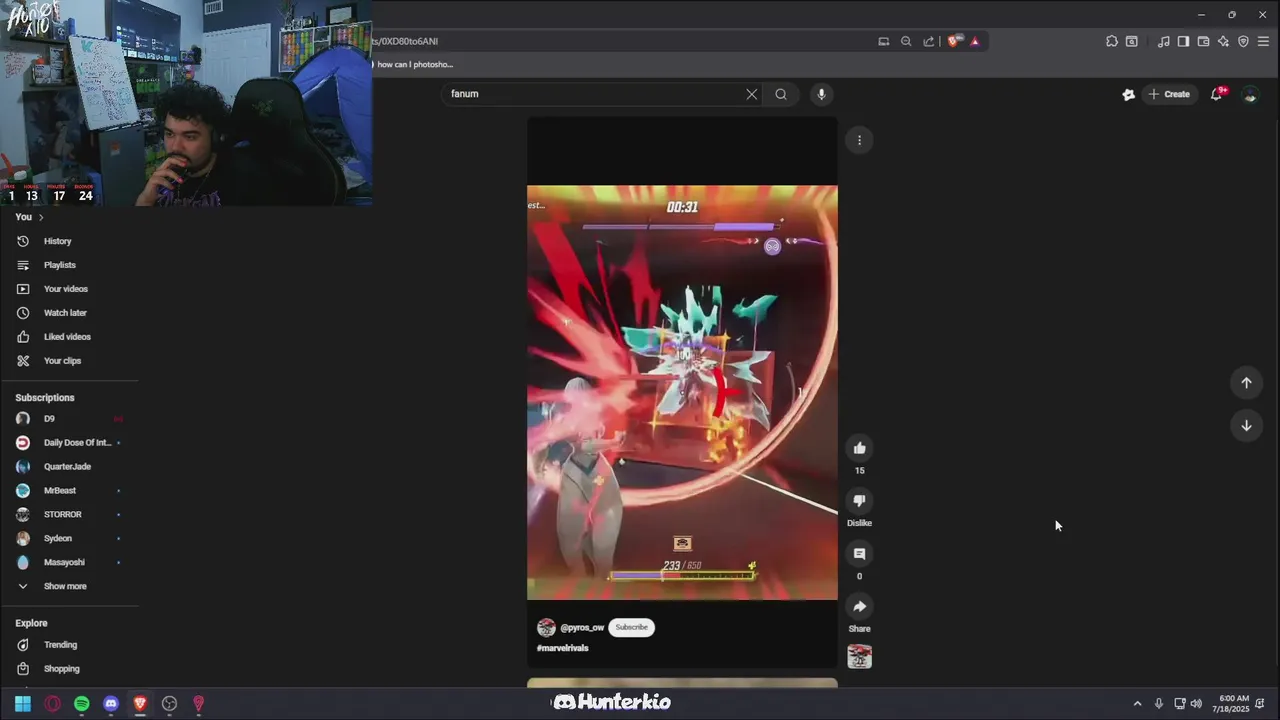Go to the next short
This screenshot has width=1280, height=720.
pyautogui.click(x=1246, y=426)
